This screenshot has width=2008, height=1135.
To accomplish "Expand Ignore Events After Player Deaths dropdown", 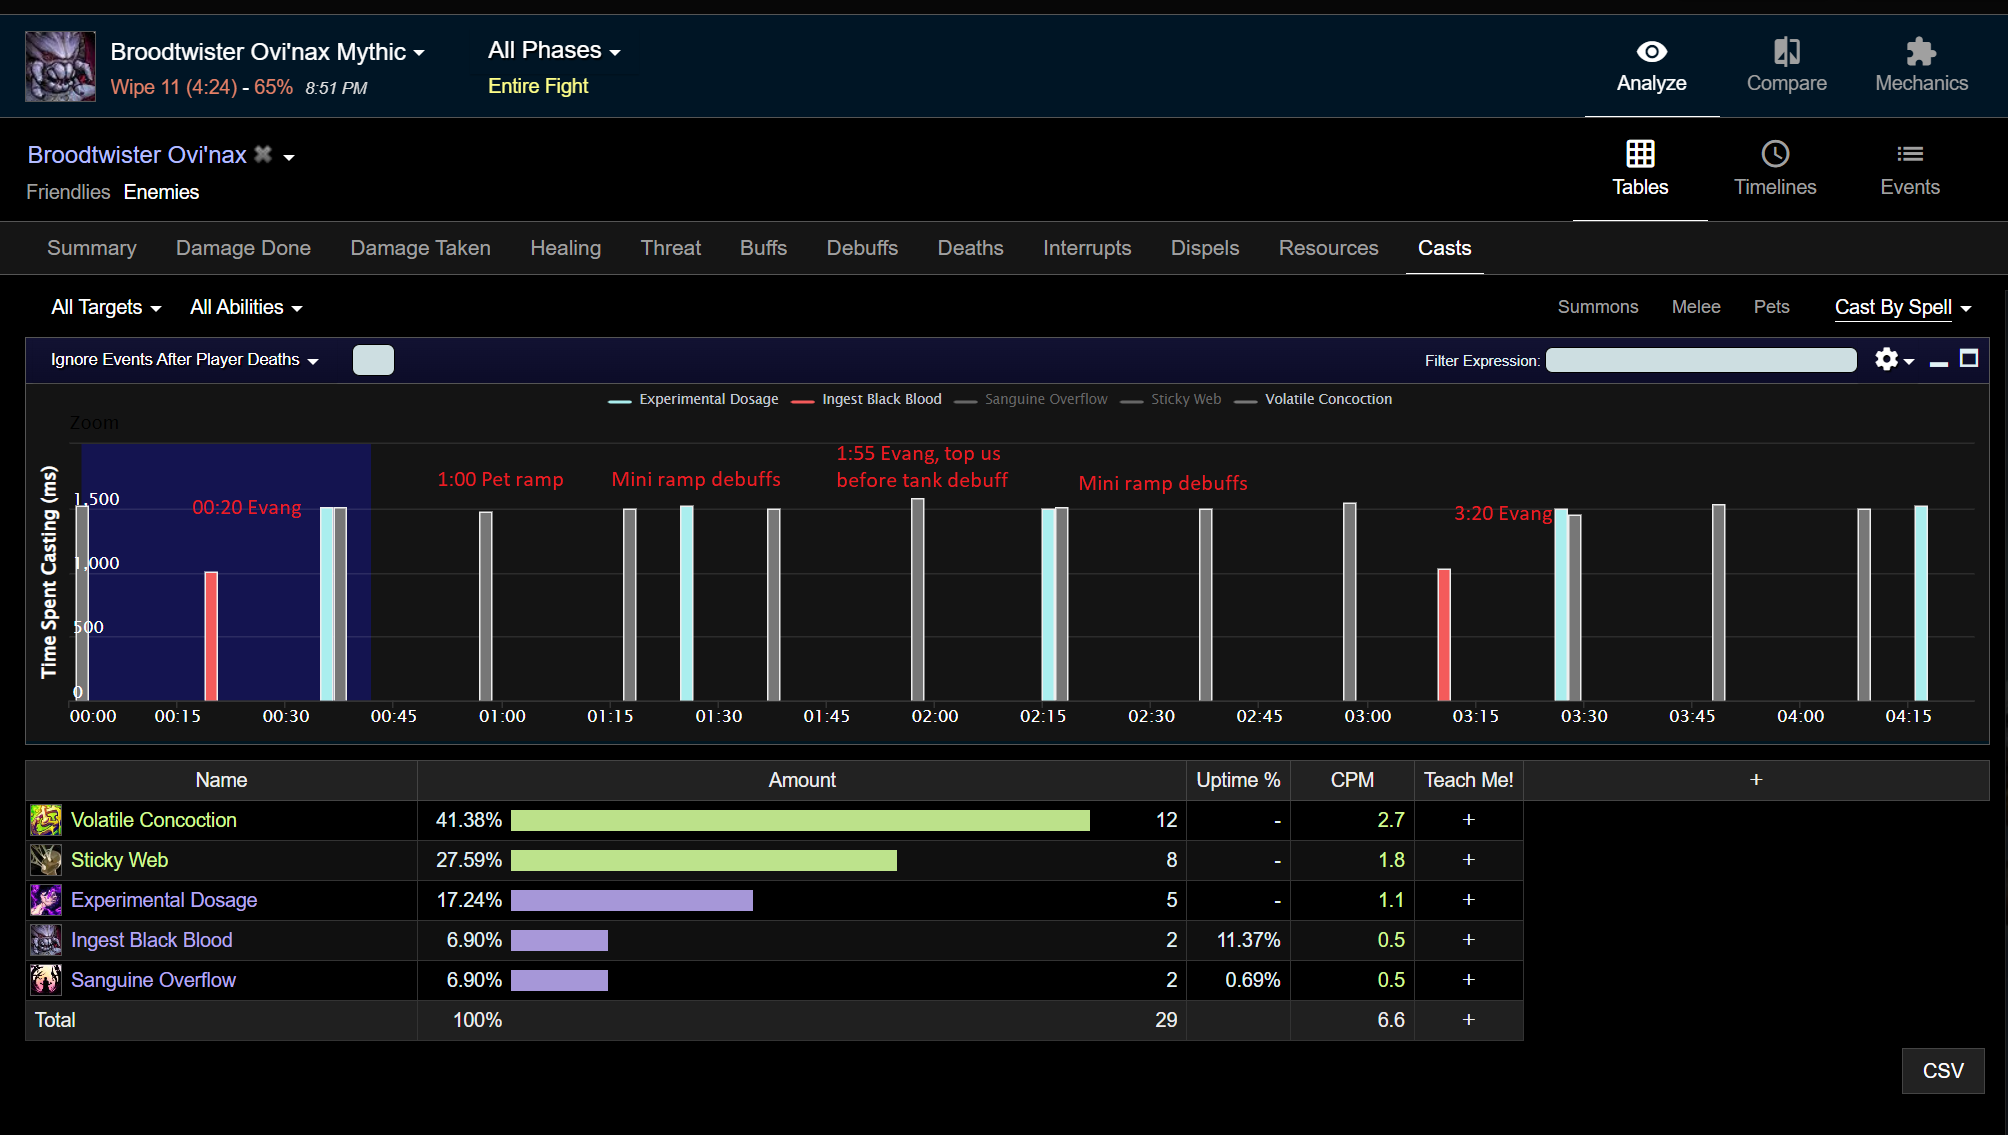I will [x=184, y=359].
